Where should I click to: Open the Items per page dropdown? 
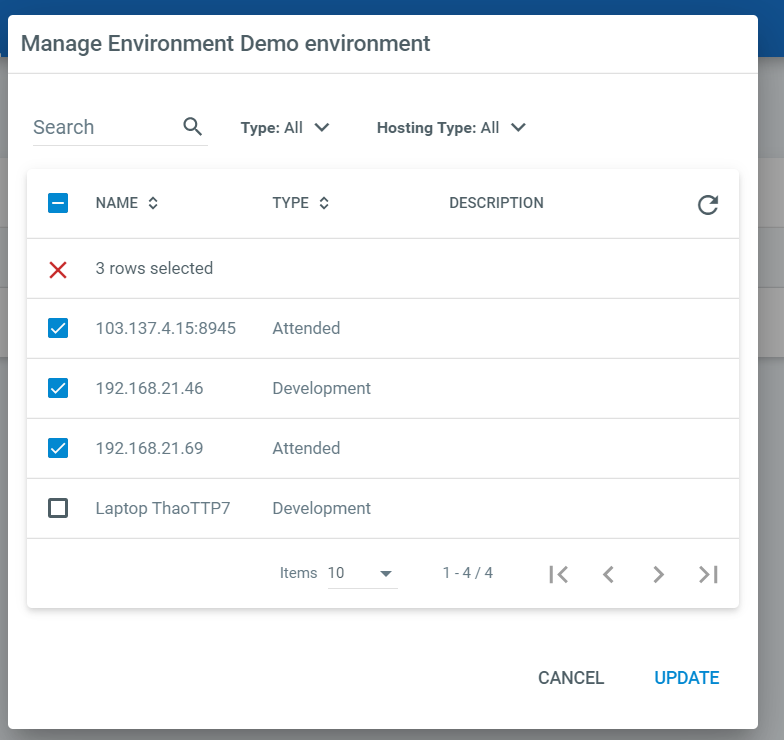point(361,574)
